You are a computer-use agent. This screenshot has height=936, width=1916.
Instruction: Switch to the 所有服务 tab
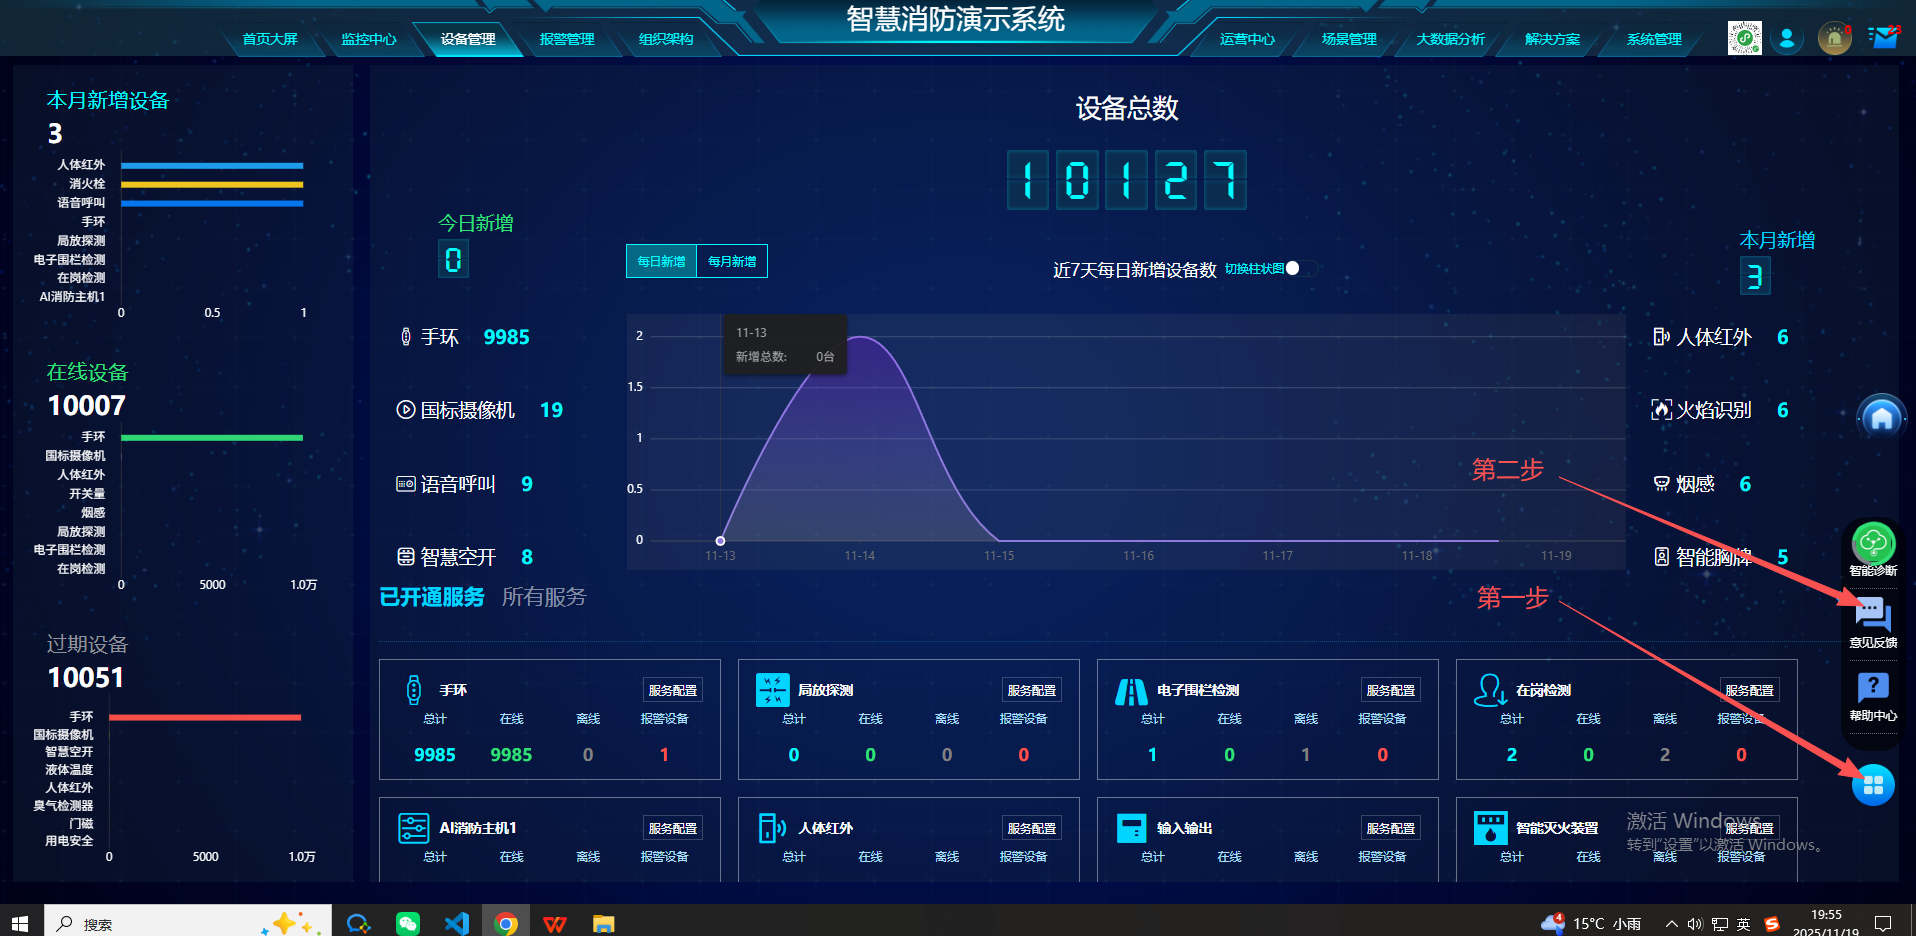pos(544,597)
